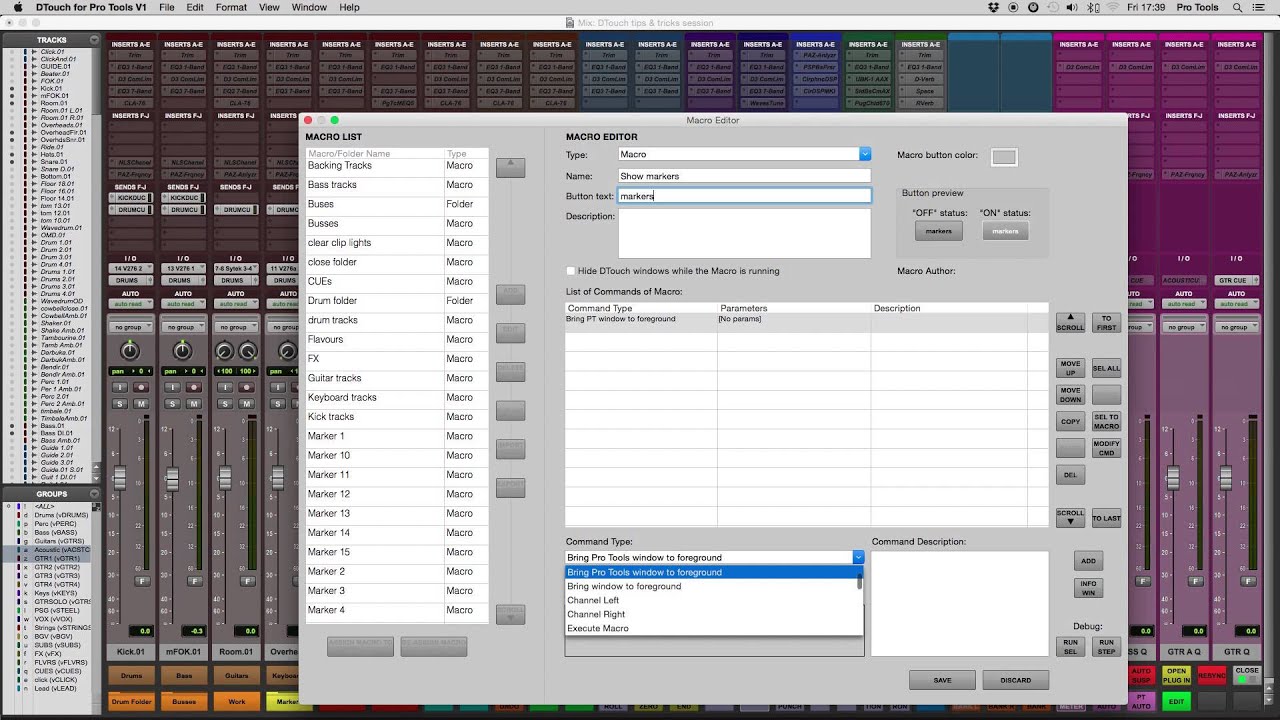This screenshot has height=720, width=1280.
Task: Click the green EDIT button bottom right
Action: [x=1176, y=702]
